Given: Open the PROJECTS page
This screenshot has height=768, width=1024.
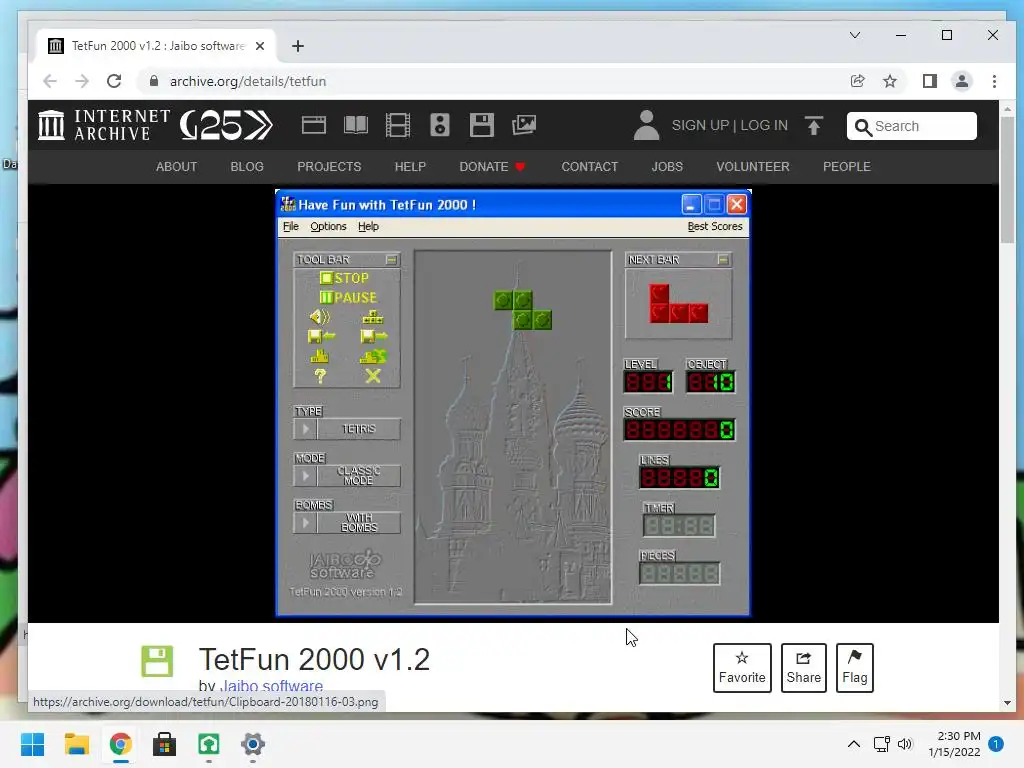Looking at the screenshot, I should pyautogui.click(x=329, y=167).
